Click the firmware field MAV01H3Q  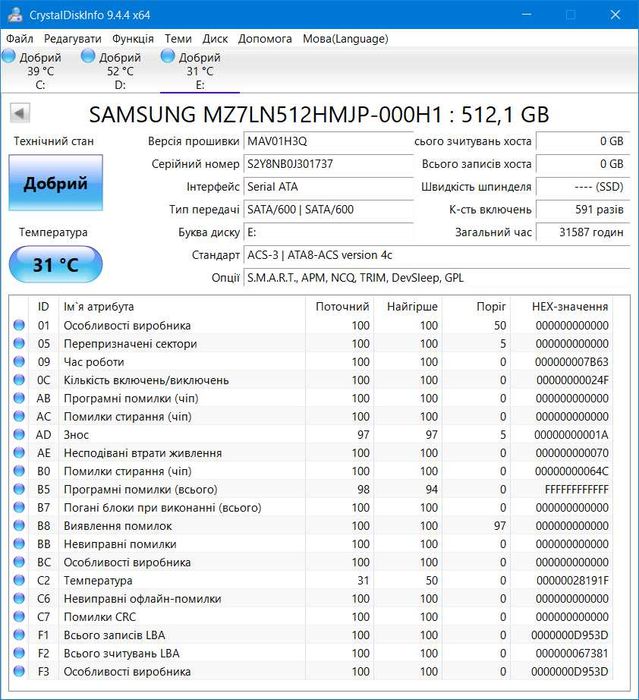[328, 141]
